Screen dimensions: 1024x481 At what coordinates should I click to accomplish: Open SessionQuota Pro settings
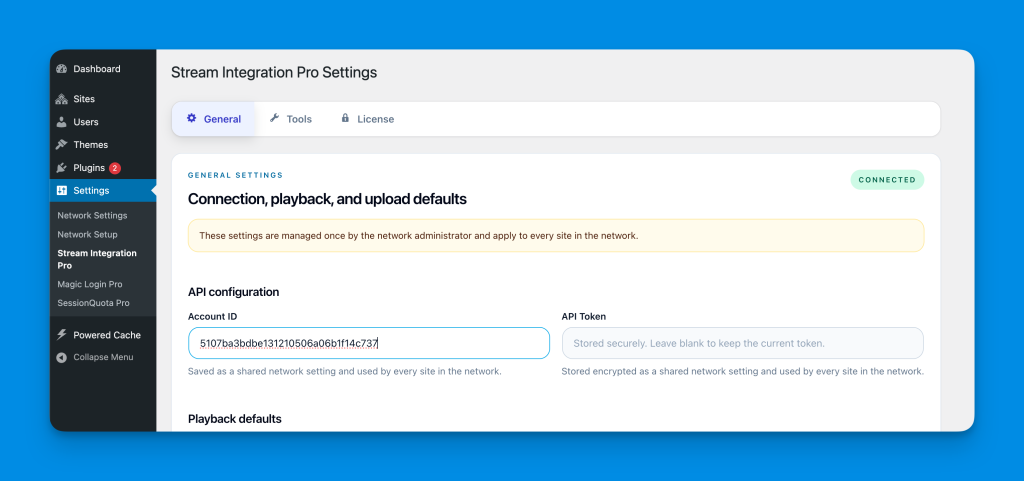(93, 303)
